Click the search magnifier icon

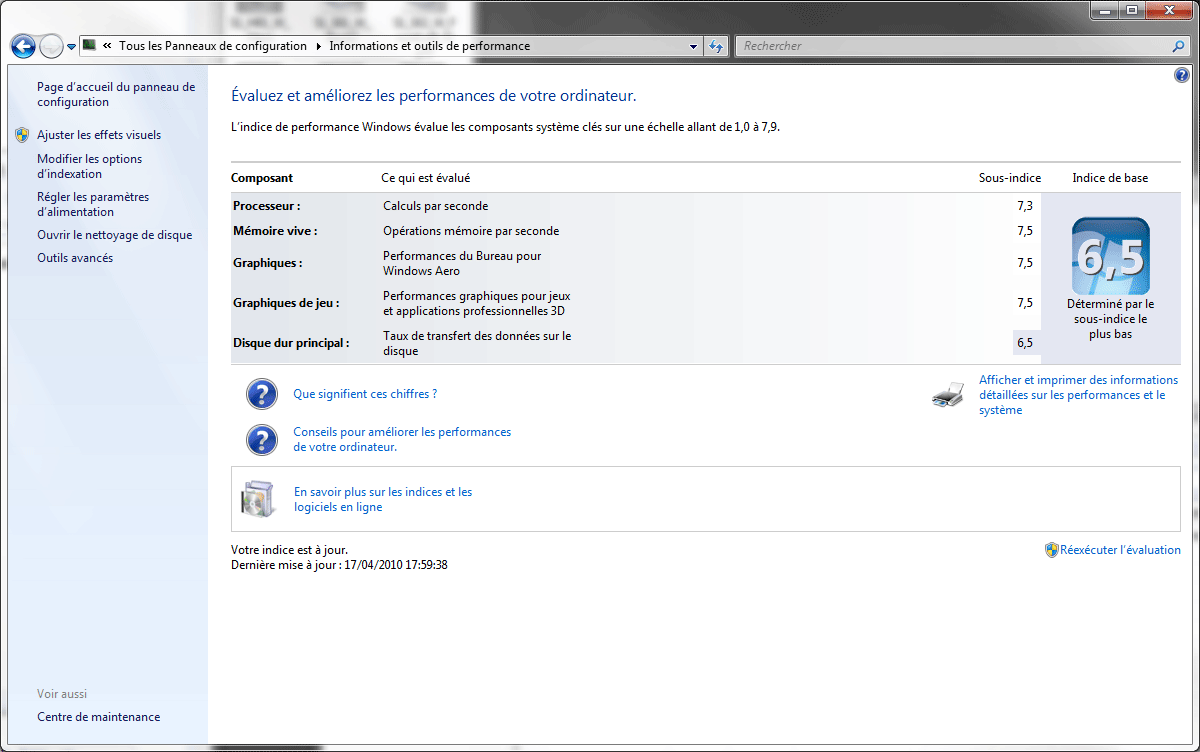[x=1179, y=46]
